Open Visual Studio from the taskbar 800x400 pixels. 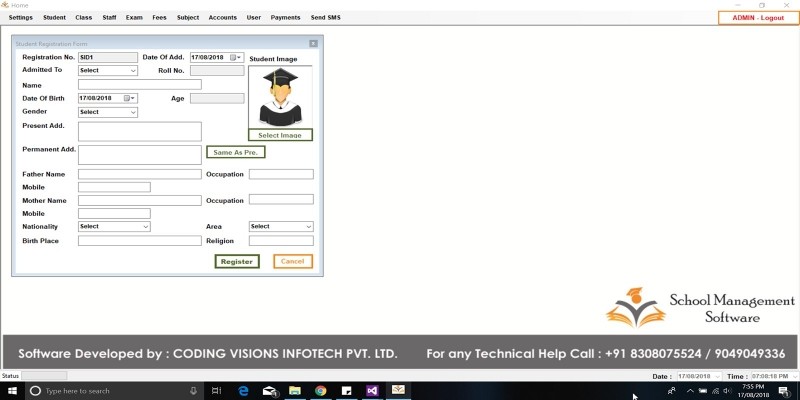pos(371,390)
